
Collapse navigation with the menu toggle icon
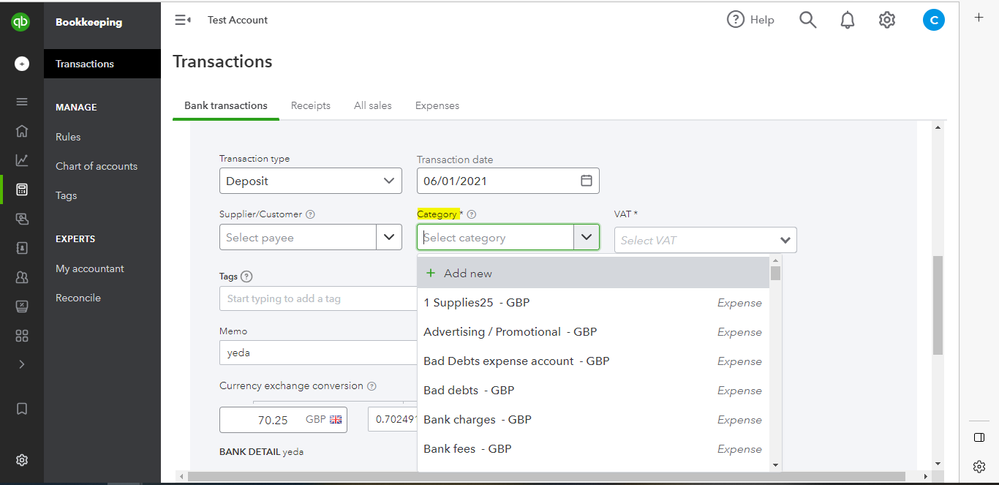[183, 20]
